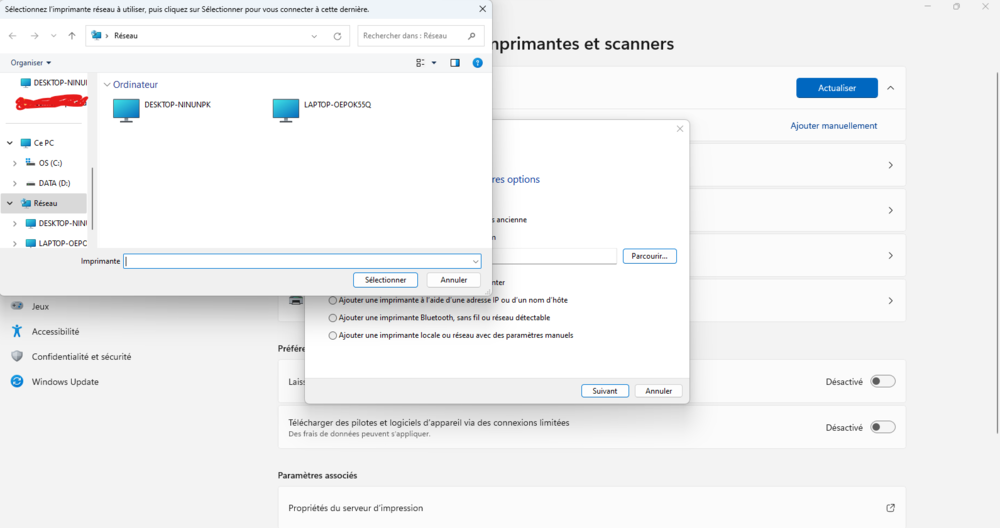Screen dimensions: 1000x528
Task: Expand the OS (C:) tree node
Action: click(15, 163)
